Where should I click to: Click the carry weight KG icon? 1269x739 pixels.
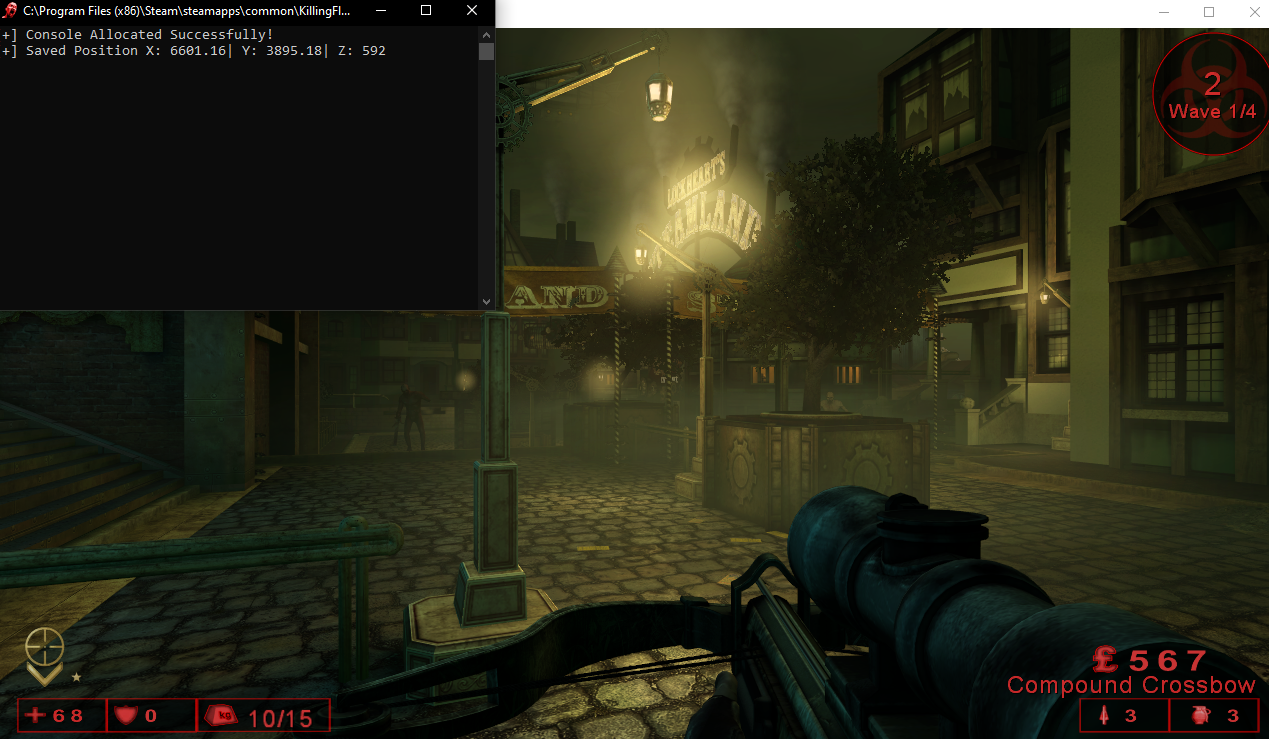(221, 716)
